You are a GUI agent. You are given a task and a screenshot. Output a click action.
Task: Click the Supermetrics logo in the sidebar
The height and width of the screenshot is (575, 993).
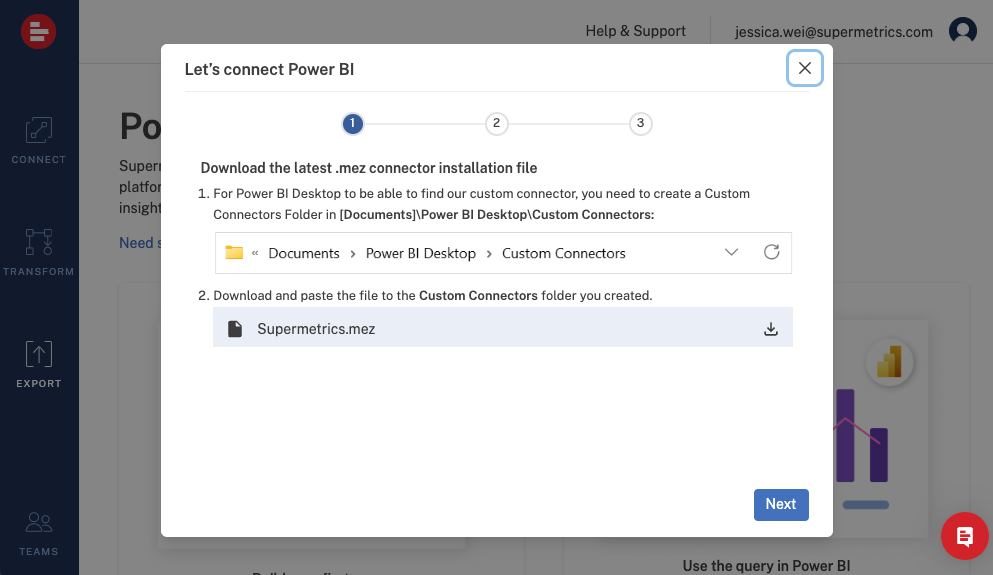tap(39, 31)
